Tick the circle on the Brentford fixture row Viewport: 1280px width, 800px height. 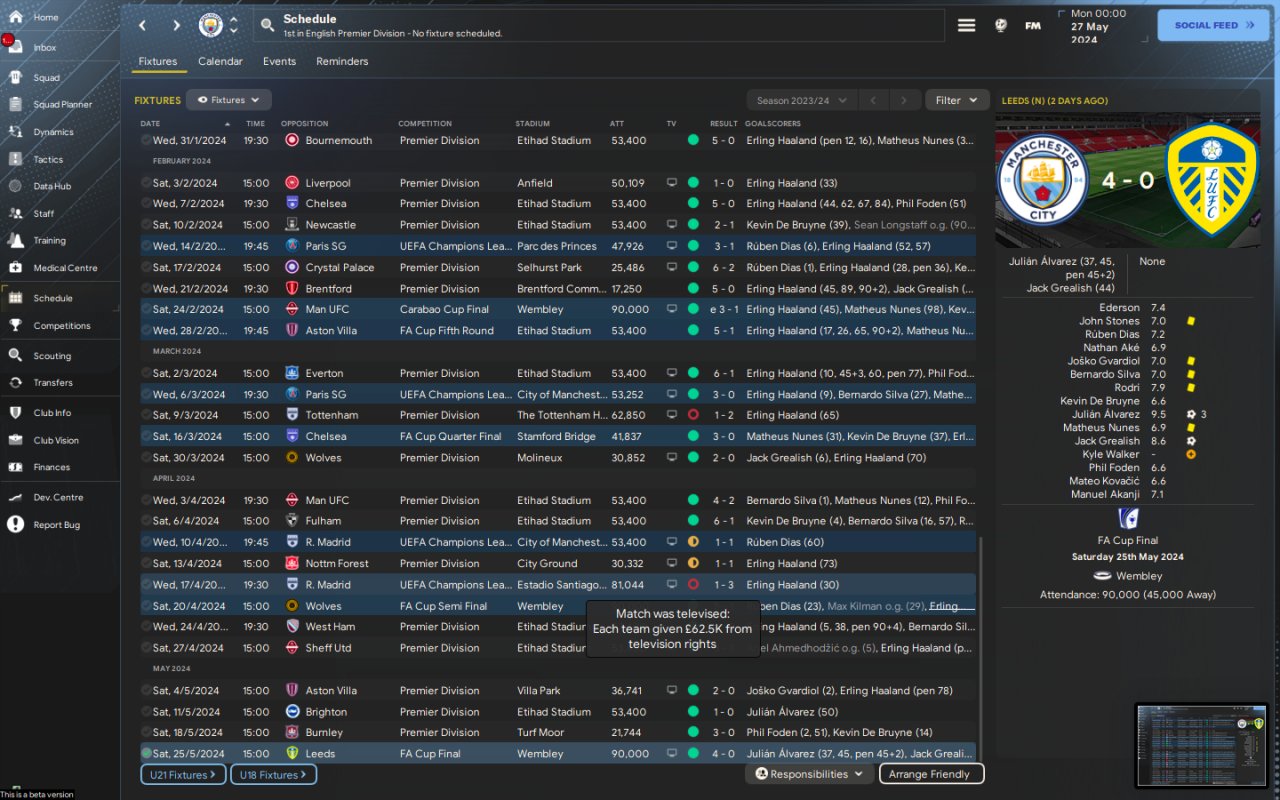147,288
